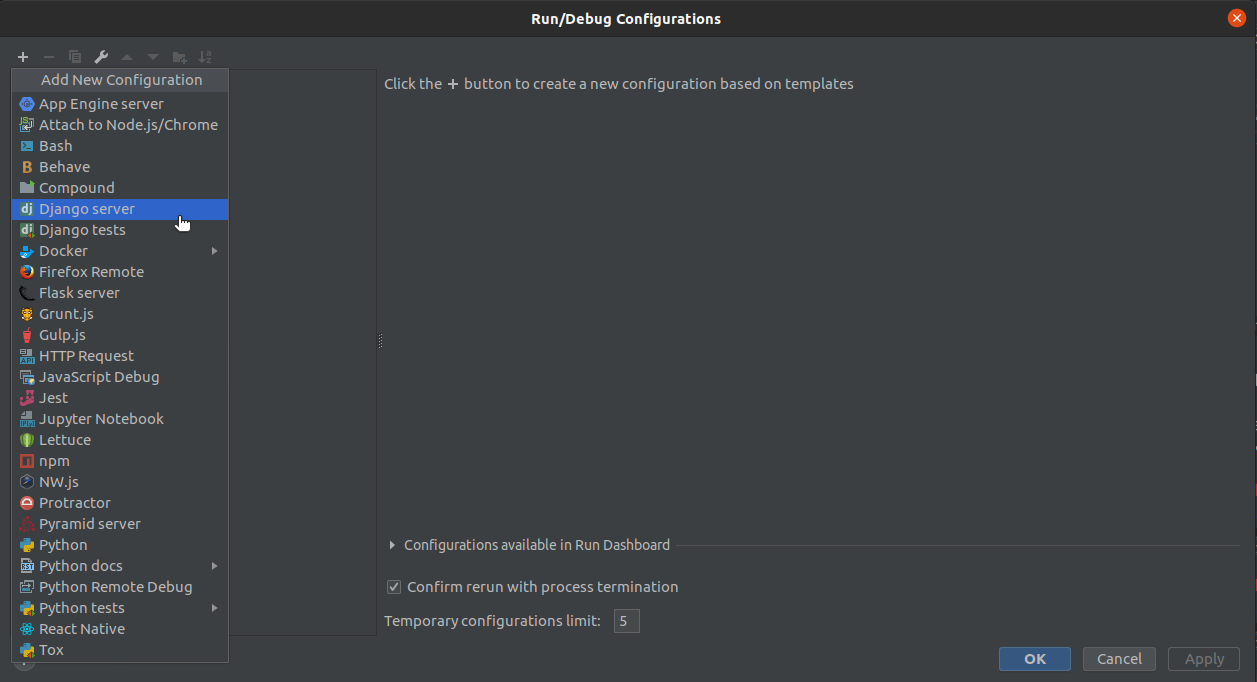Expand the Python tests submenu arrow
This screenshot has height=682, width=1257.
point(214,608)
